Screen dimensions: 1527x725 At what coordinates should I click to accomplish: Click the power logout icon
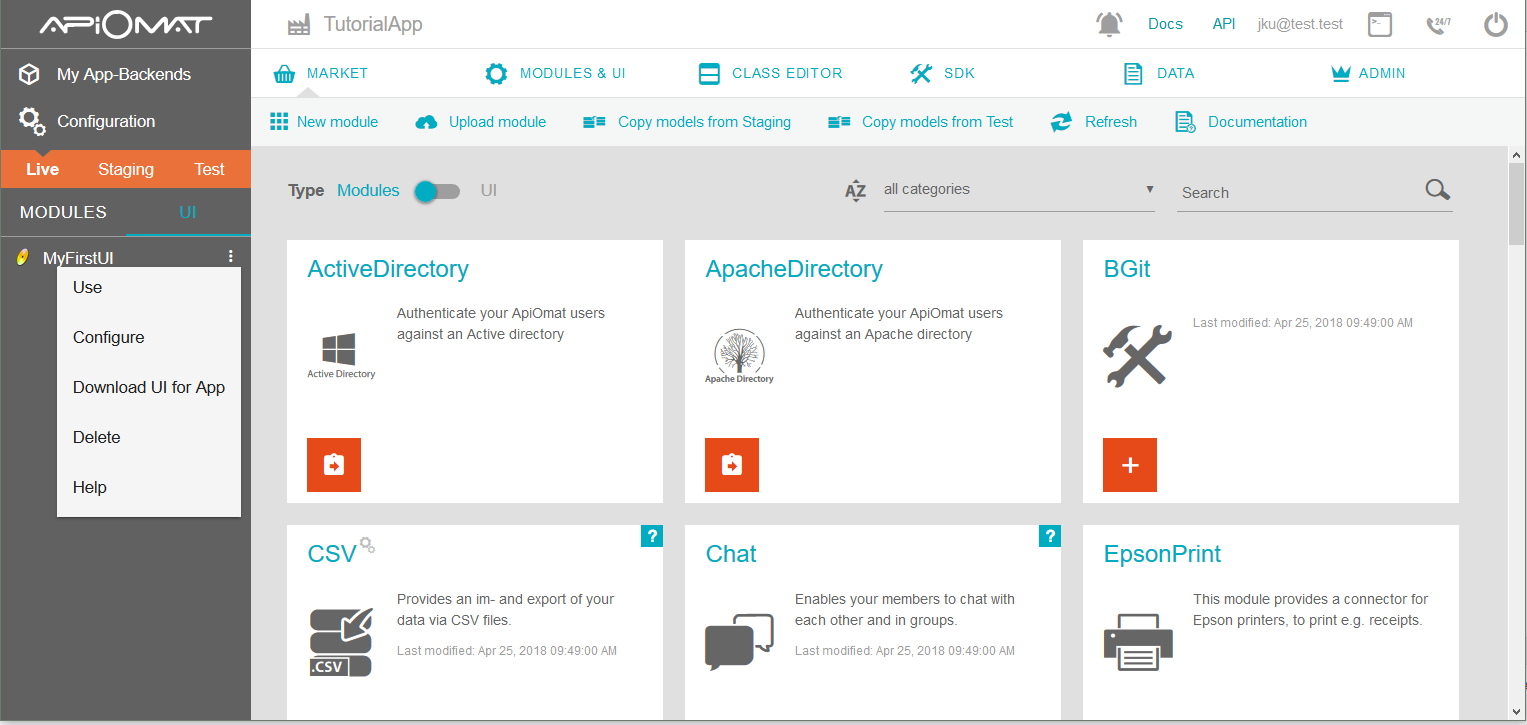pyautogui.click(x=1495, y=24)
